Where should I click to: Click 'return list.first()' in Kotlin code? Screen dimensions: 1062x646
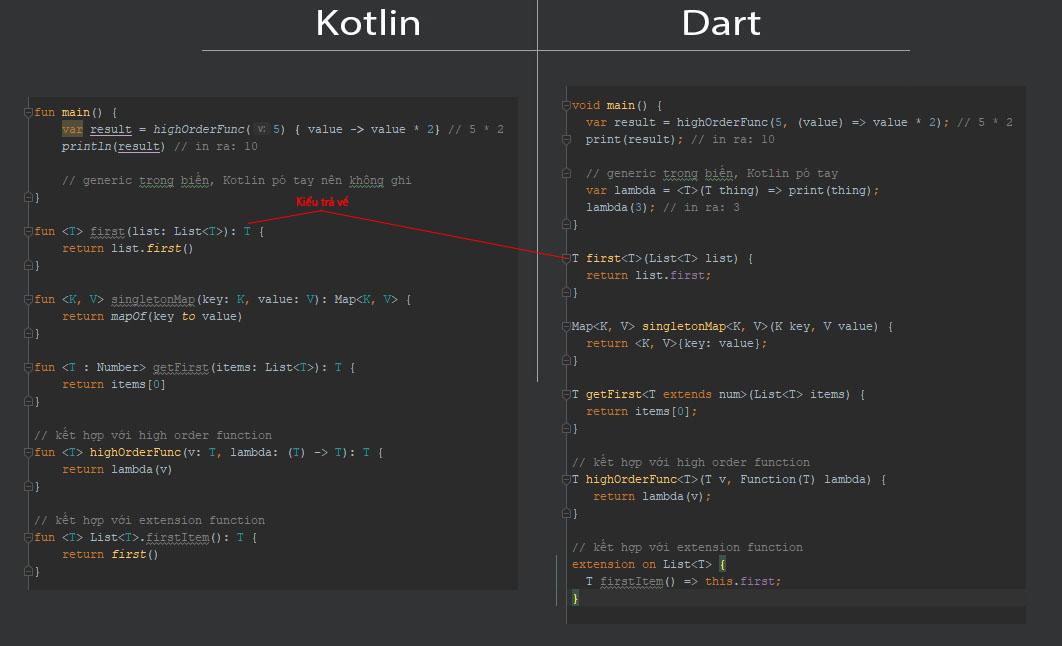click(127, 249)
